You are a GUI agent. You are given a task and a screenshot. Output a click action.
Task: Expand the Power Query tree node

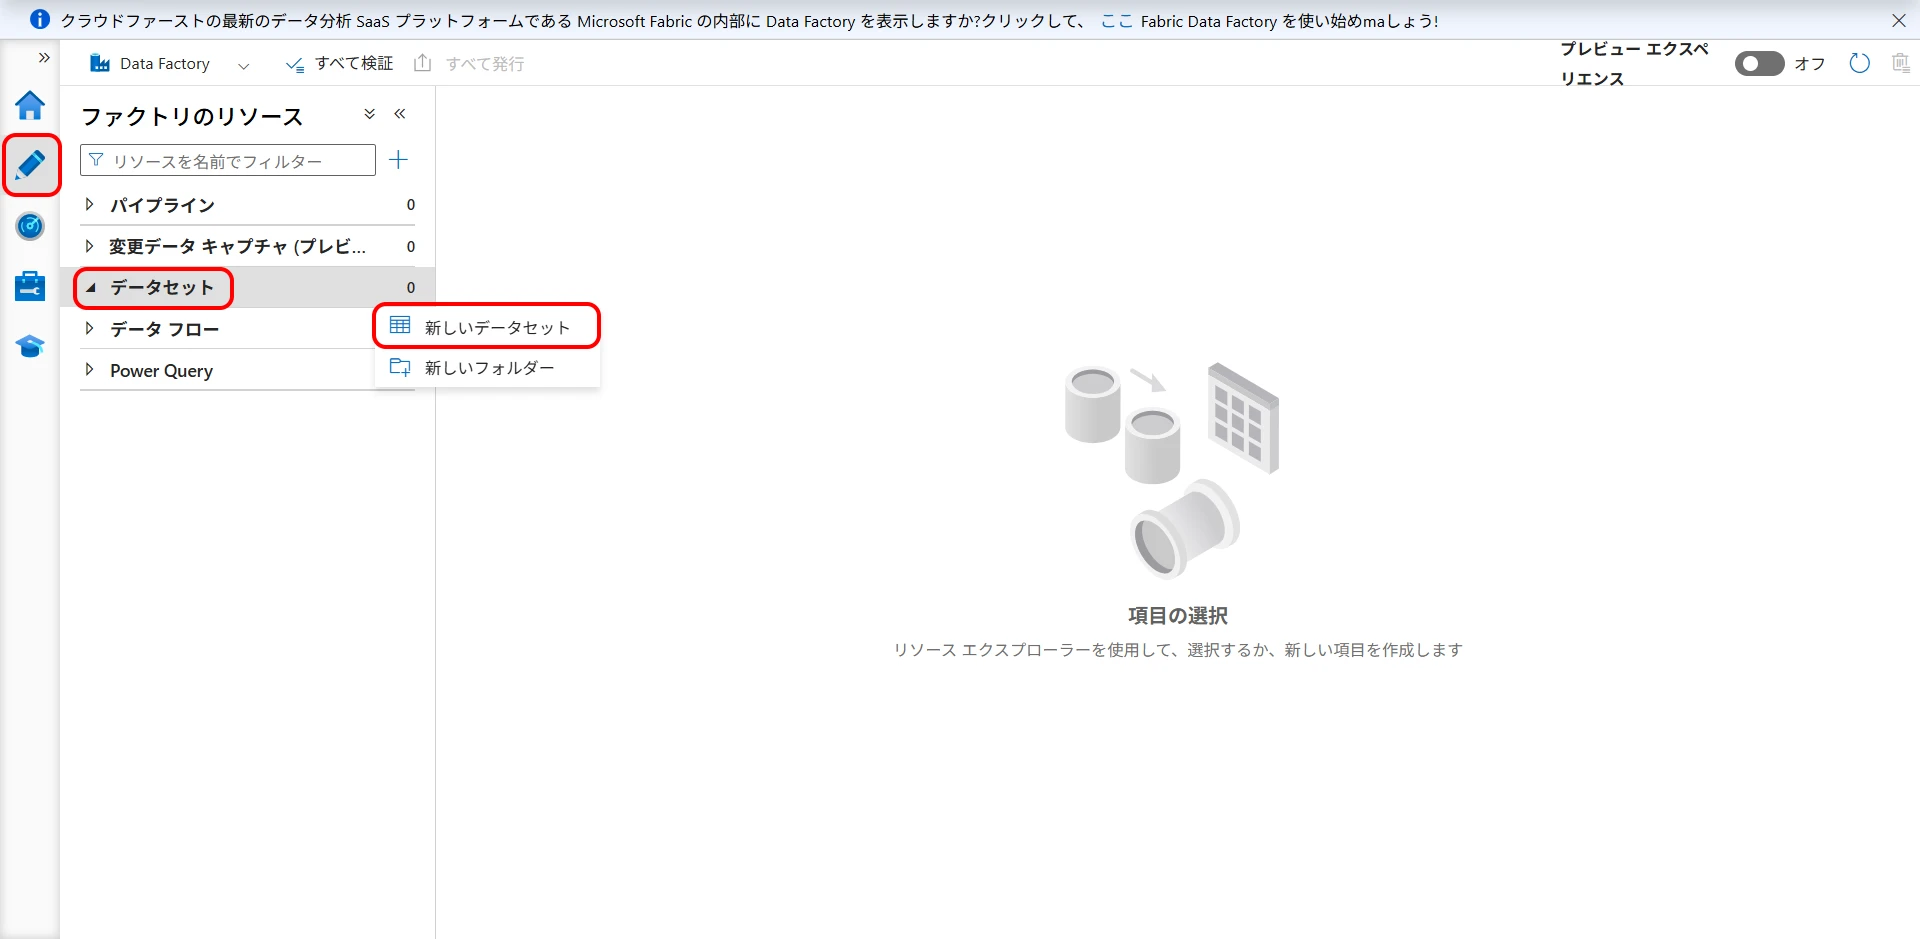click(90, 370)
